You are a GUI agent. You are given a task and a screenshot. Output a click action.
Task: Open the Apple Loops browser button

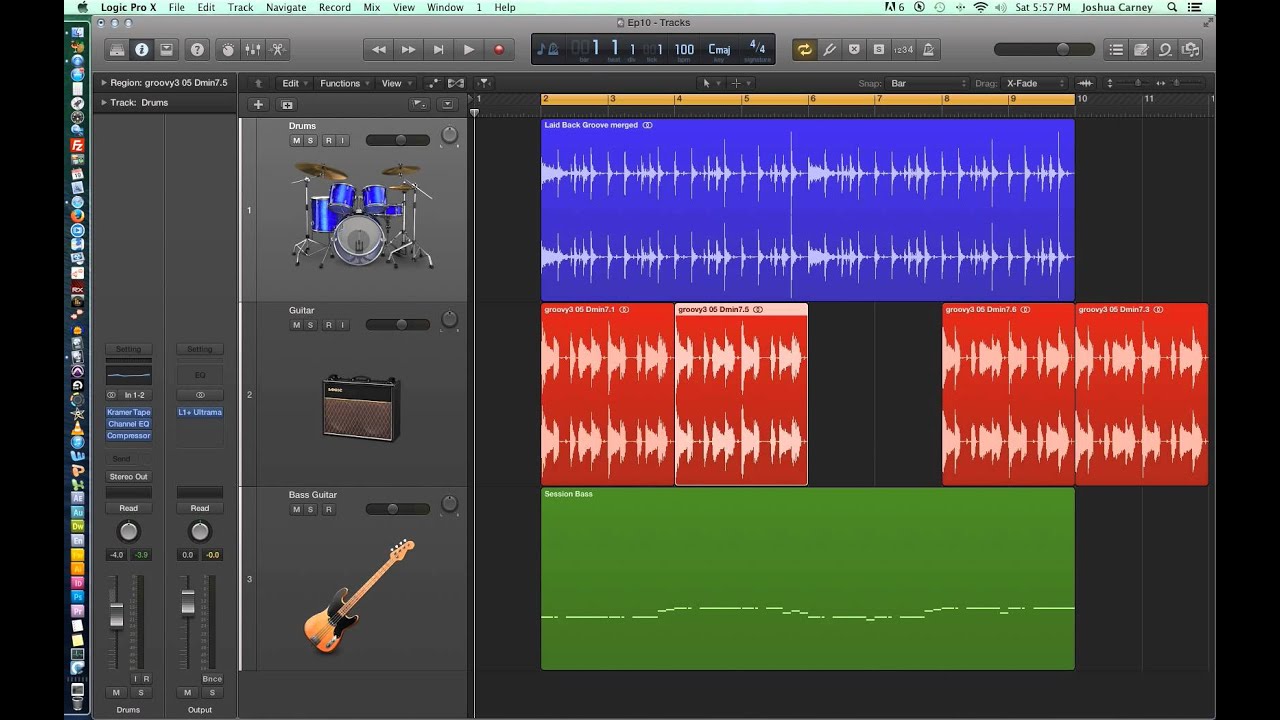coord(1166,49)
